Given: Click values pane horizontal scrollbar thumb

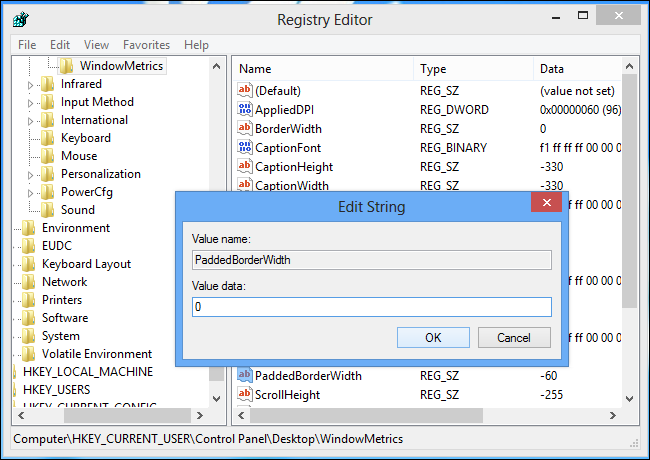Looking at the screenshot, I should pos(366,415).
